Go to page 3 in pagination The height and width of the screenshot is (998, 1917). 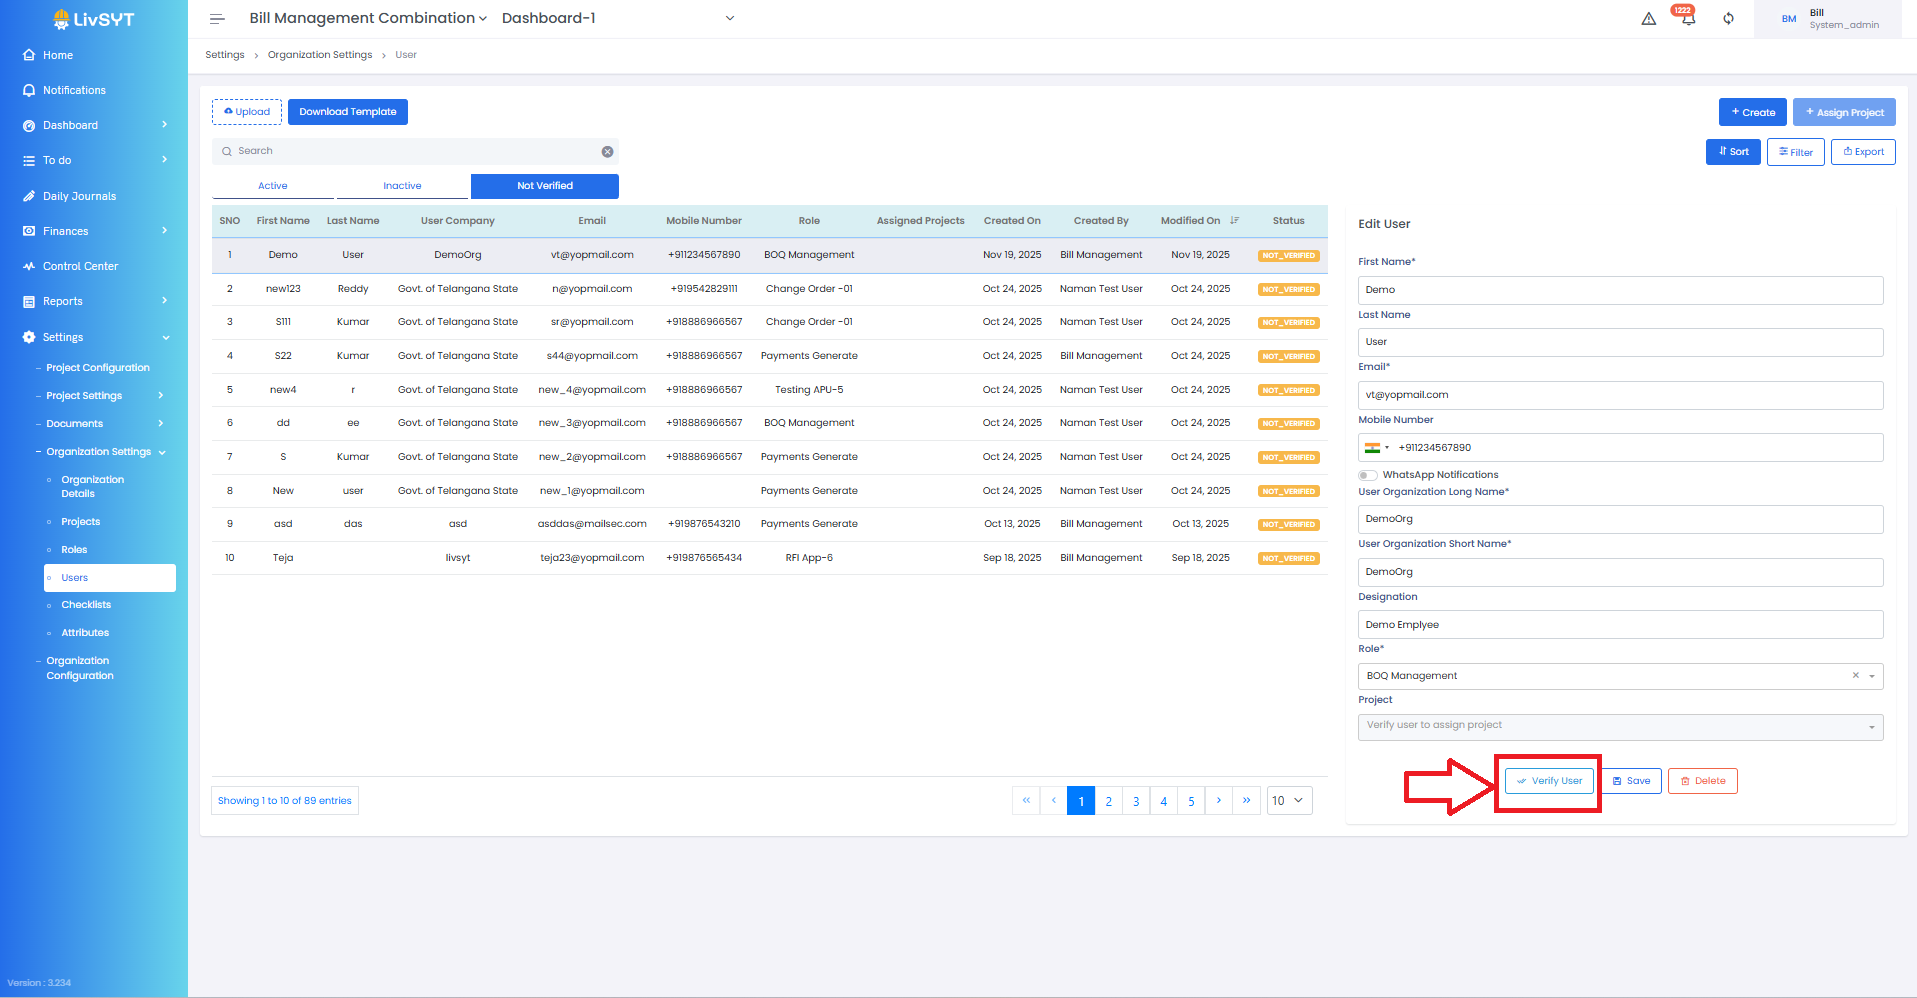tap(1136, 801)
